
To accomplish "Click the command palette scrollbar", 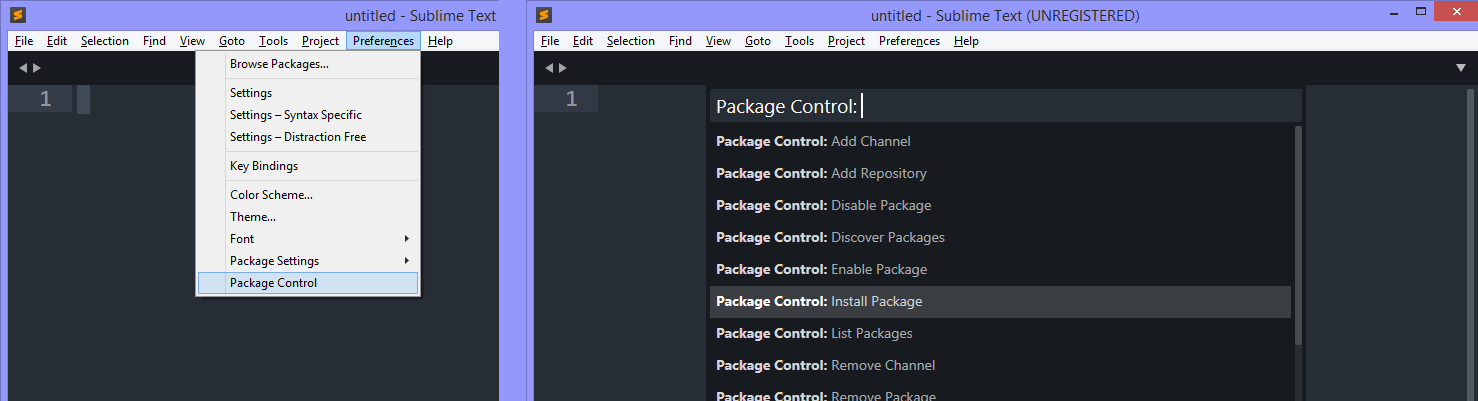I will click(1298, 235).
